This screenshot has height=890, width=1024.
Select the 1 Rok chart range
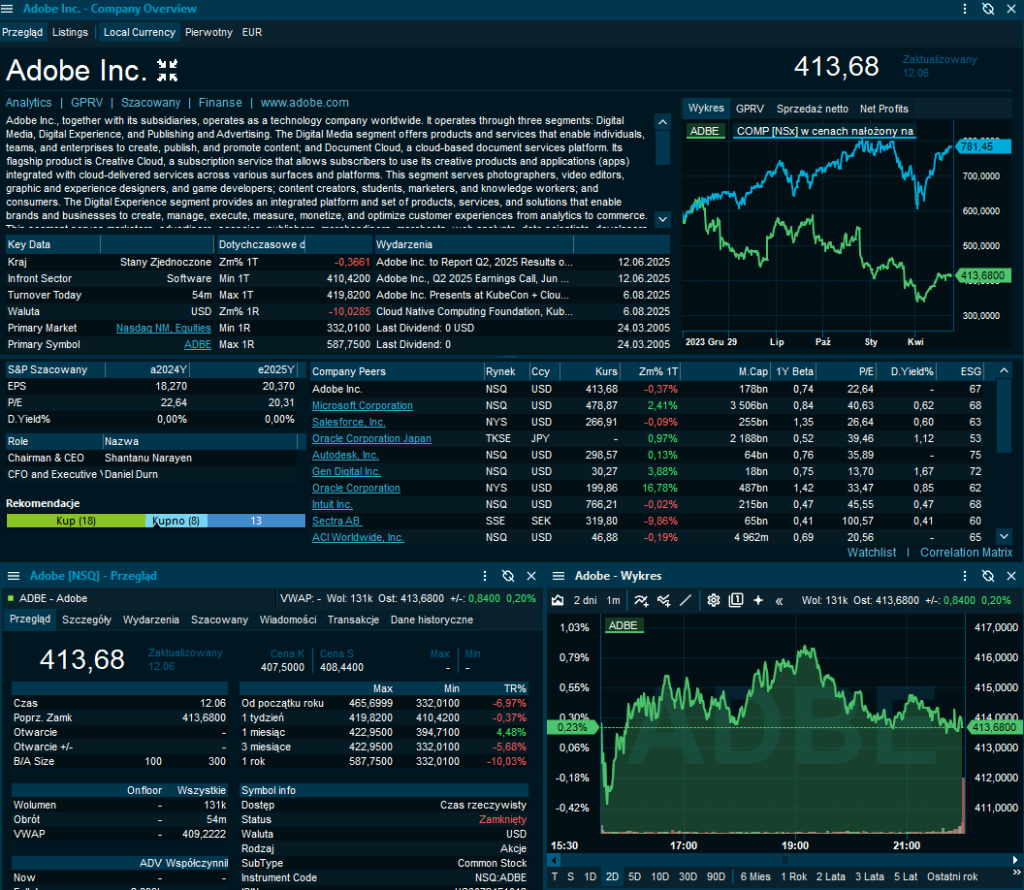coord(794,876)
